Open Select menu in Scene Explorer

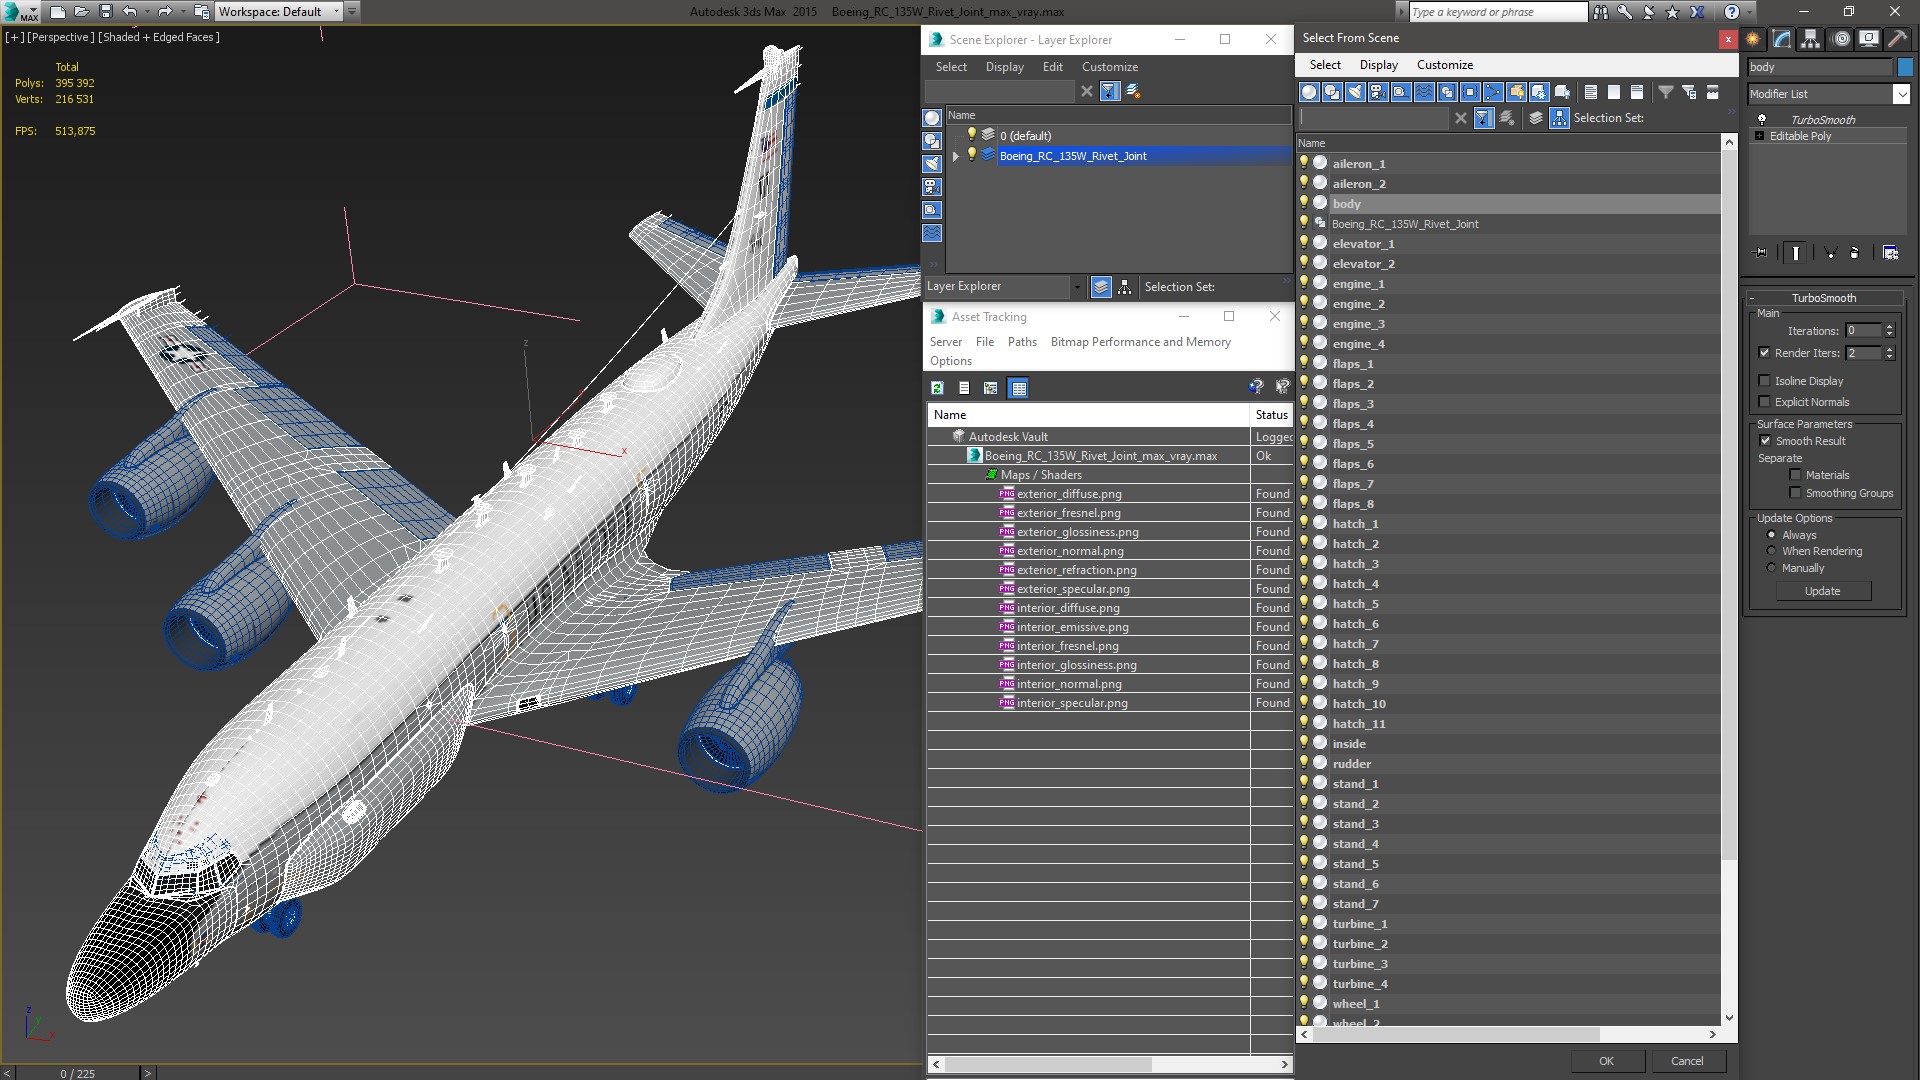[x=951, y=67]
